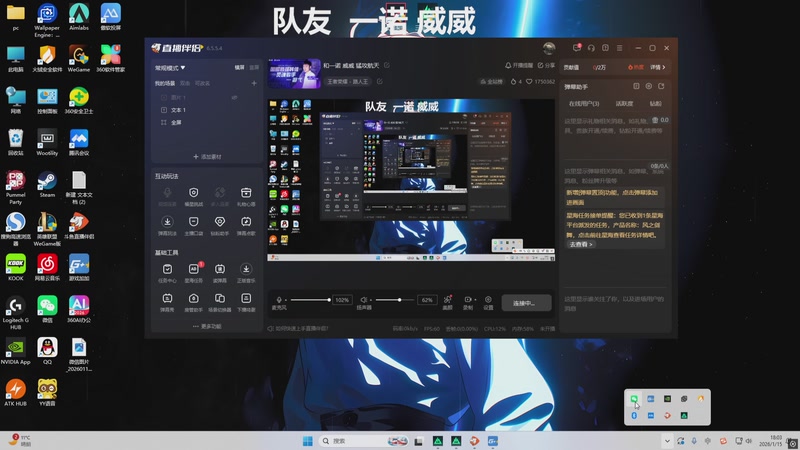Click the 美颜 beauty filter icon
Image resolution: width=800 pixels, height=450 pixels.
click(x=447, y=302)
